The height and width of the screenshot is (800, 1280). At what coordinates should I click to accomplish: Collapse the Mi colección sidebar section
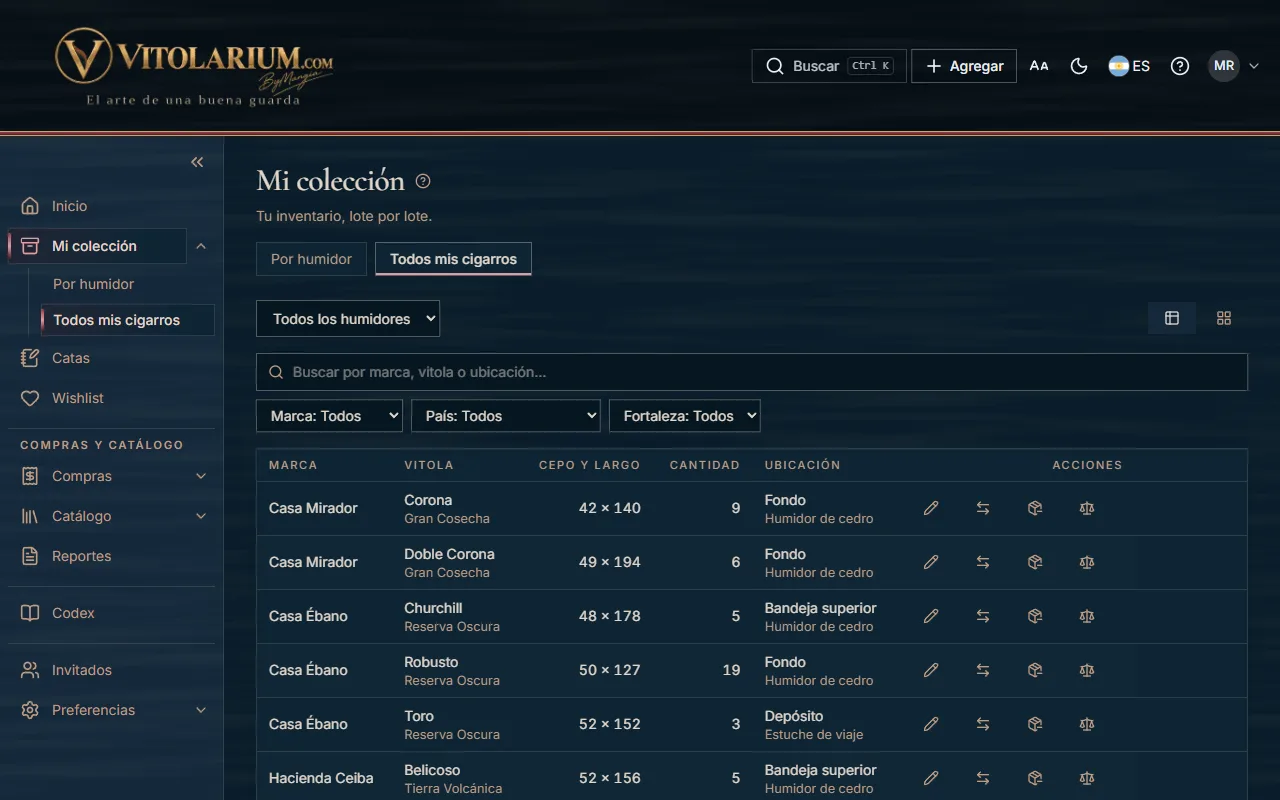pos(201,246)
